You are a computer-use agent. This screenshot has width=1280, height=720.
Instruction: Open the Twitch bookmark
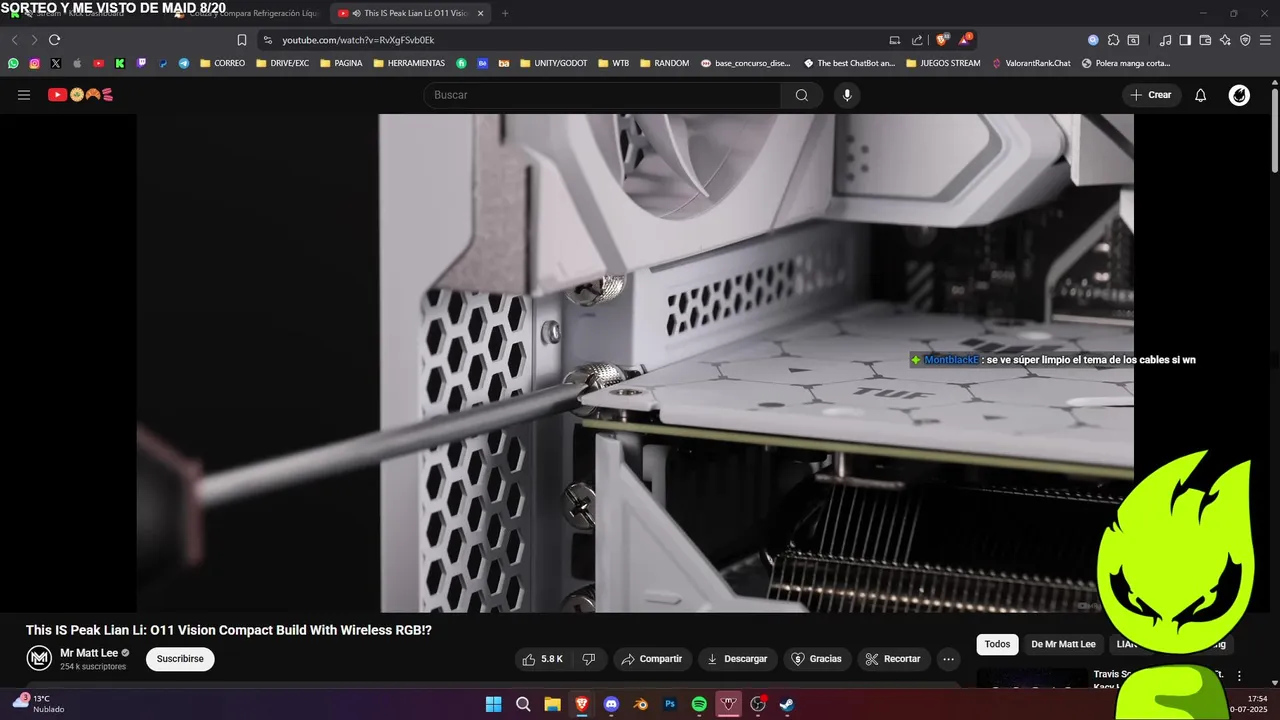coord(141,63)
